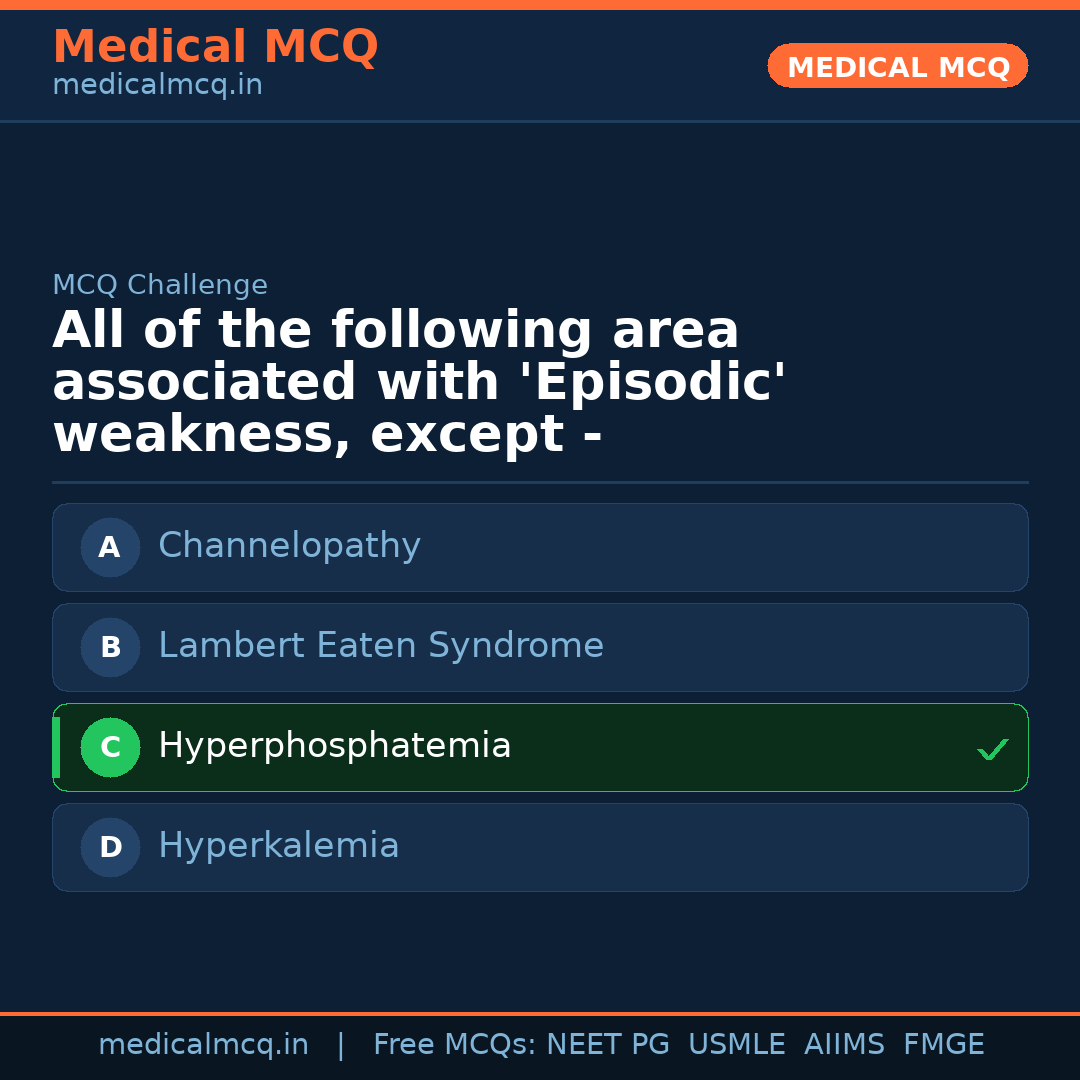
Task: Select AIIMS in the footer
Action: coord(844,1045)
